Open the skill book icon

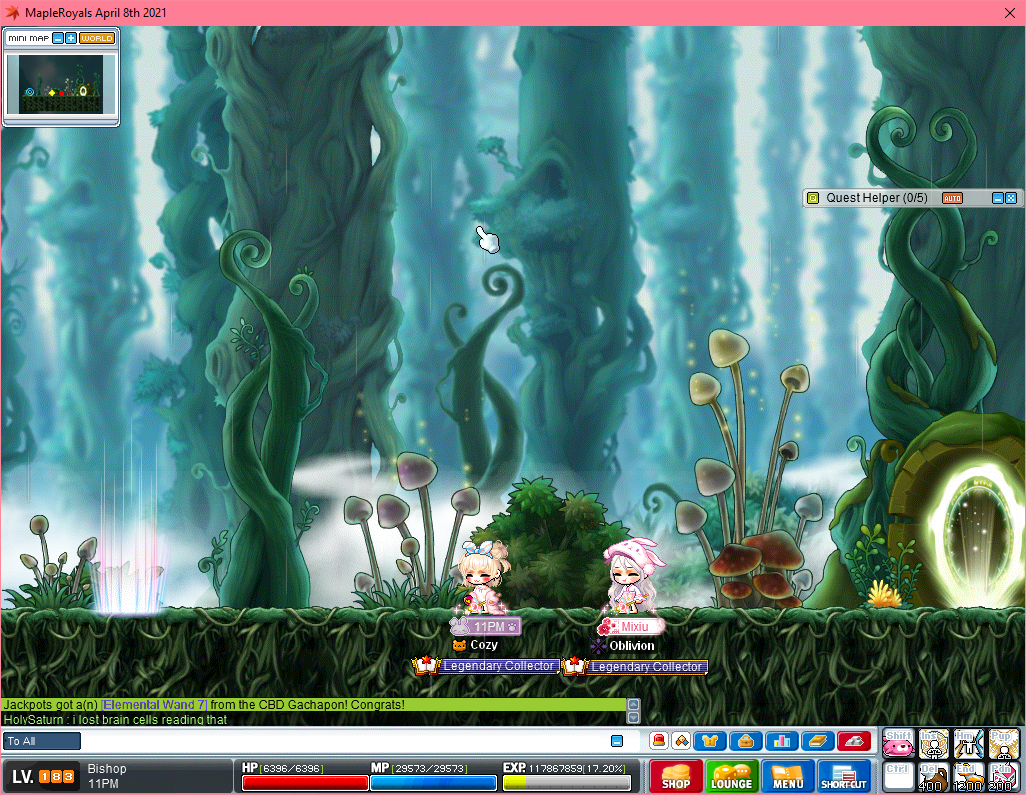point(818,741)
